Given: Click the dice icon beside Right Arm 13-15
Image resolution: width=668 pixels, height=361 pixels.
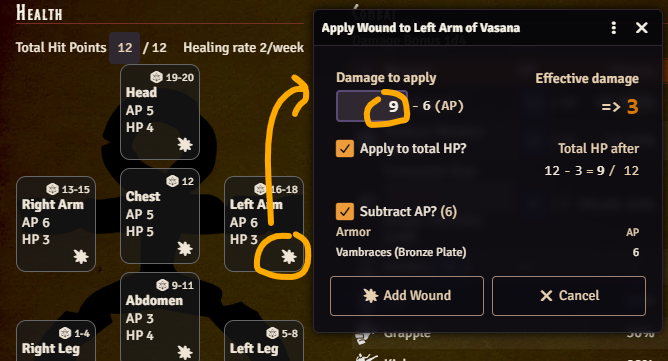Looking at the screenshot, I should click(52, 189).
